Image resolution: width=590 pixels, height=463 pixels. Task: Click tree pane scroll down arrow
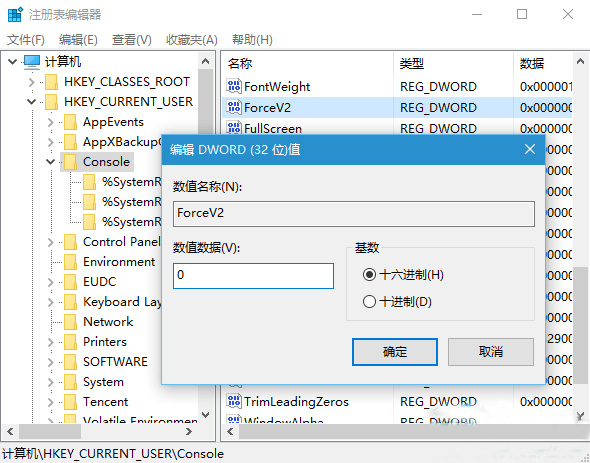(x=205, y=415)
